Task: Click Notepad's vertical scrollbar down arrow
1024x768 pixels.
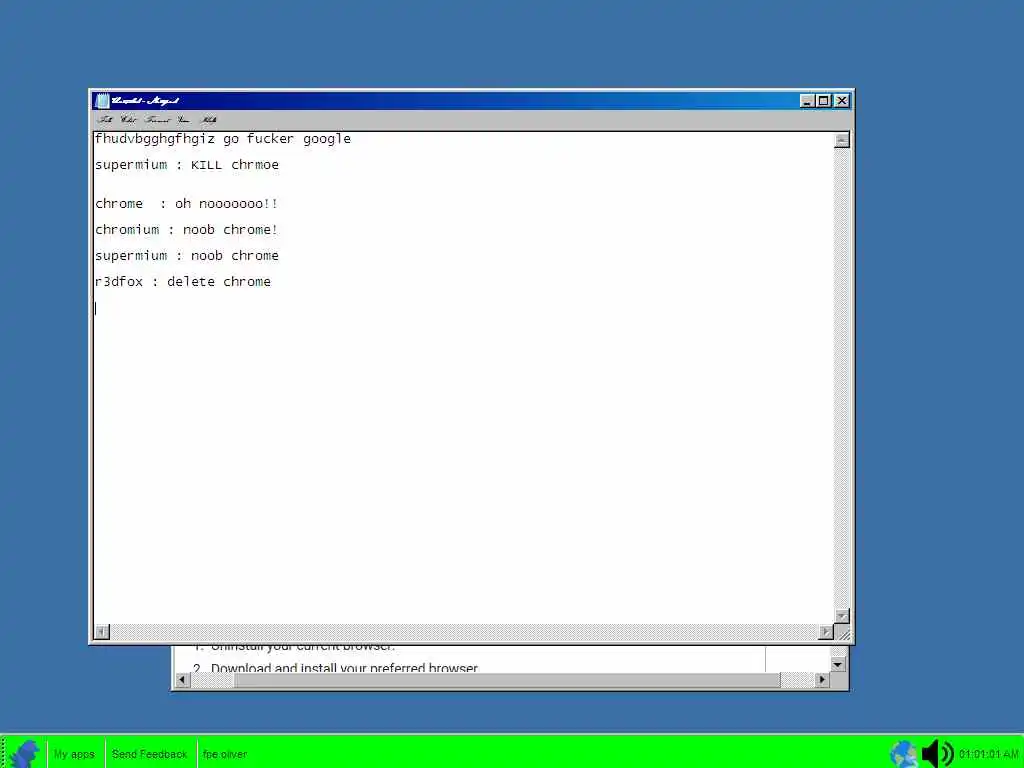Action: (x=842, y=616)
